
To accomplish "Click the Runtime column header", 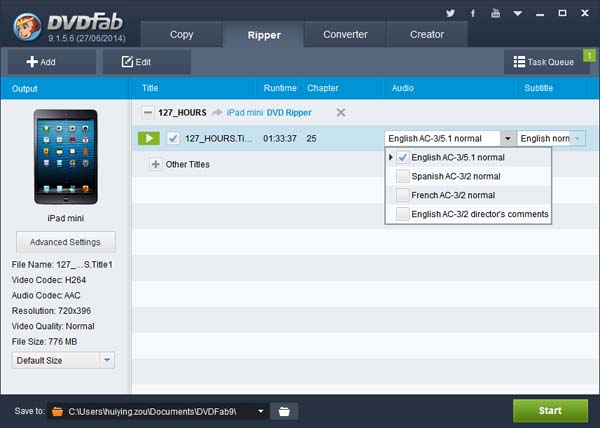I will tap(280, 88).
